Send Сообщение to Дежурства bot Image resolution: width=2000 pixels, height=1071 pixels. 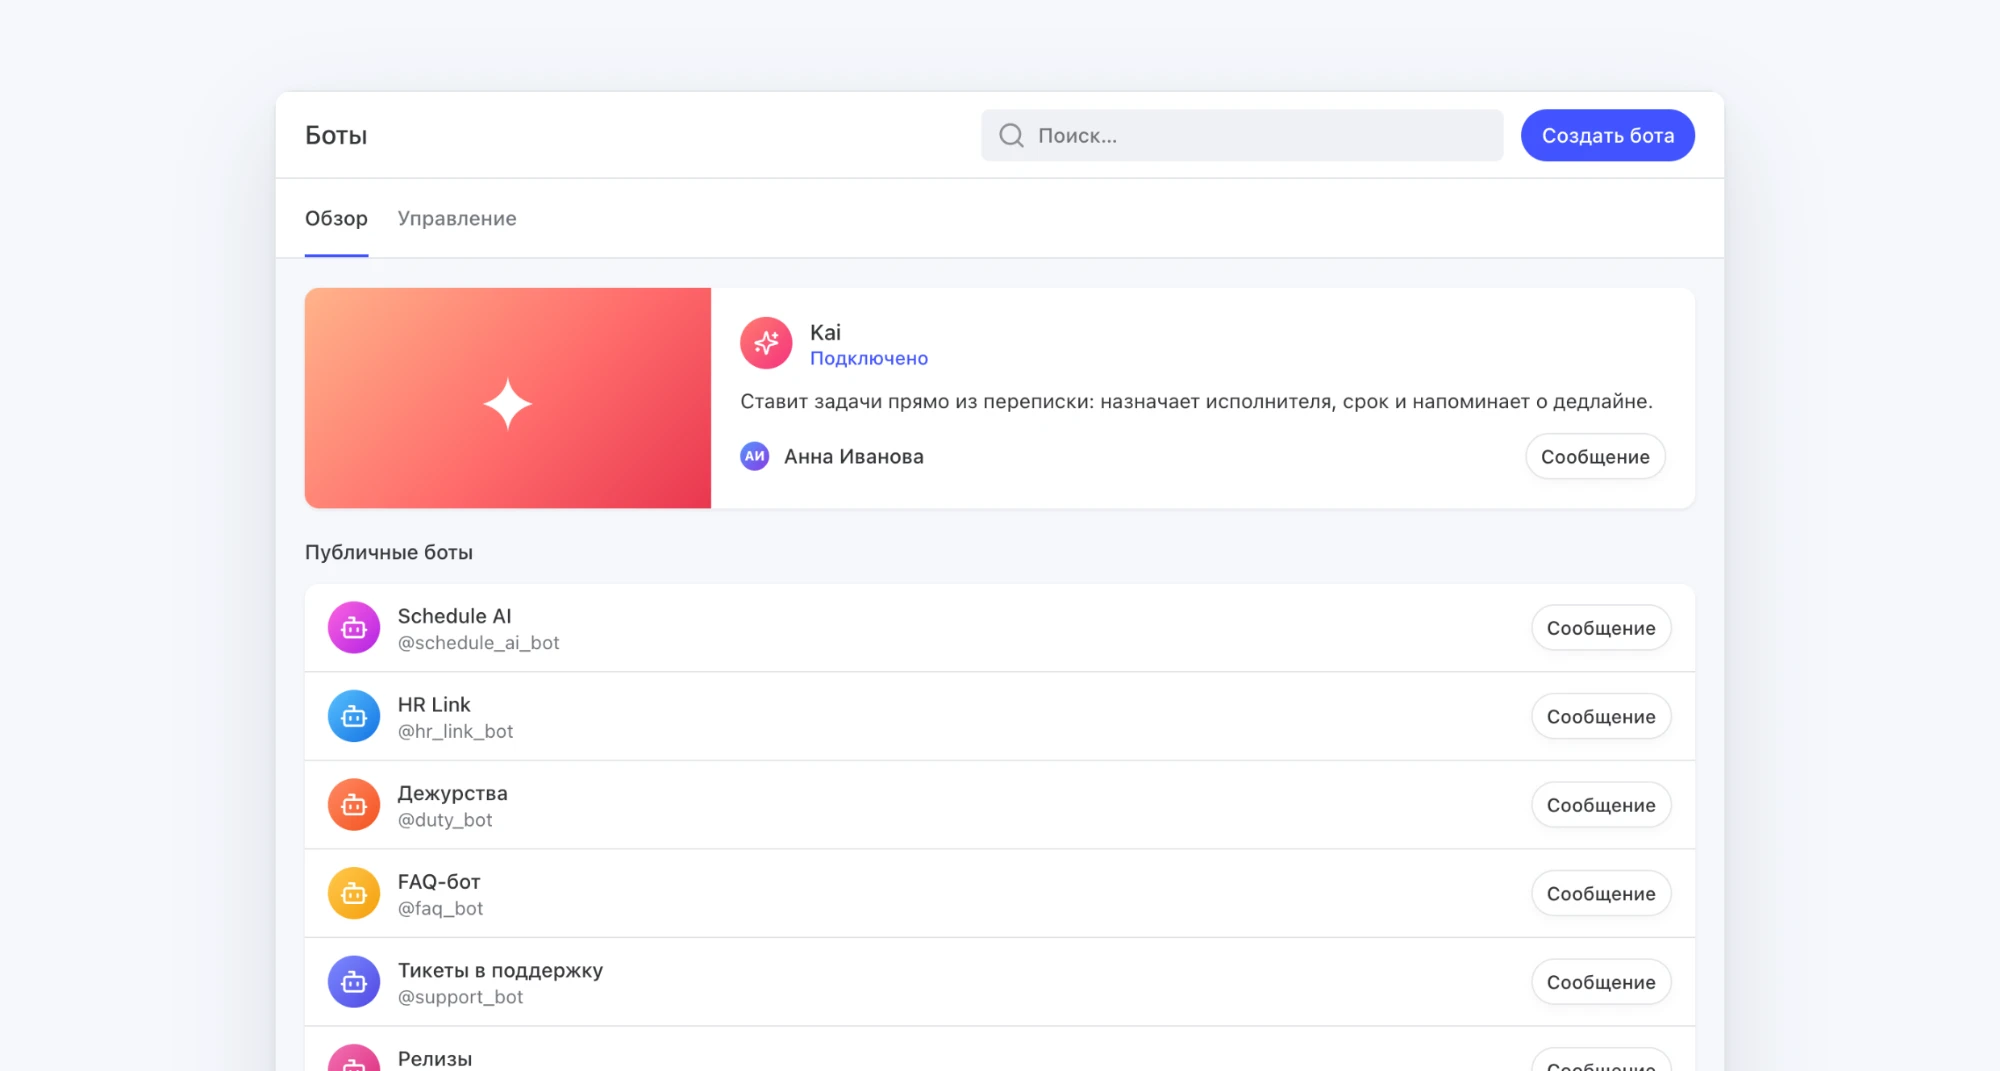pyautogui.click(x=1601, y=805)
